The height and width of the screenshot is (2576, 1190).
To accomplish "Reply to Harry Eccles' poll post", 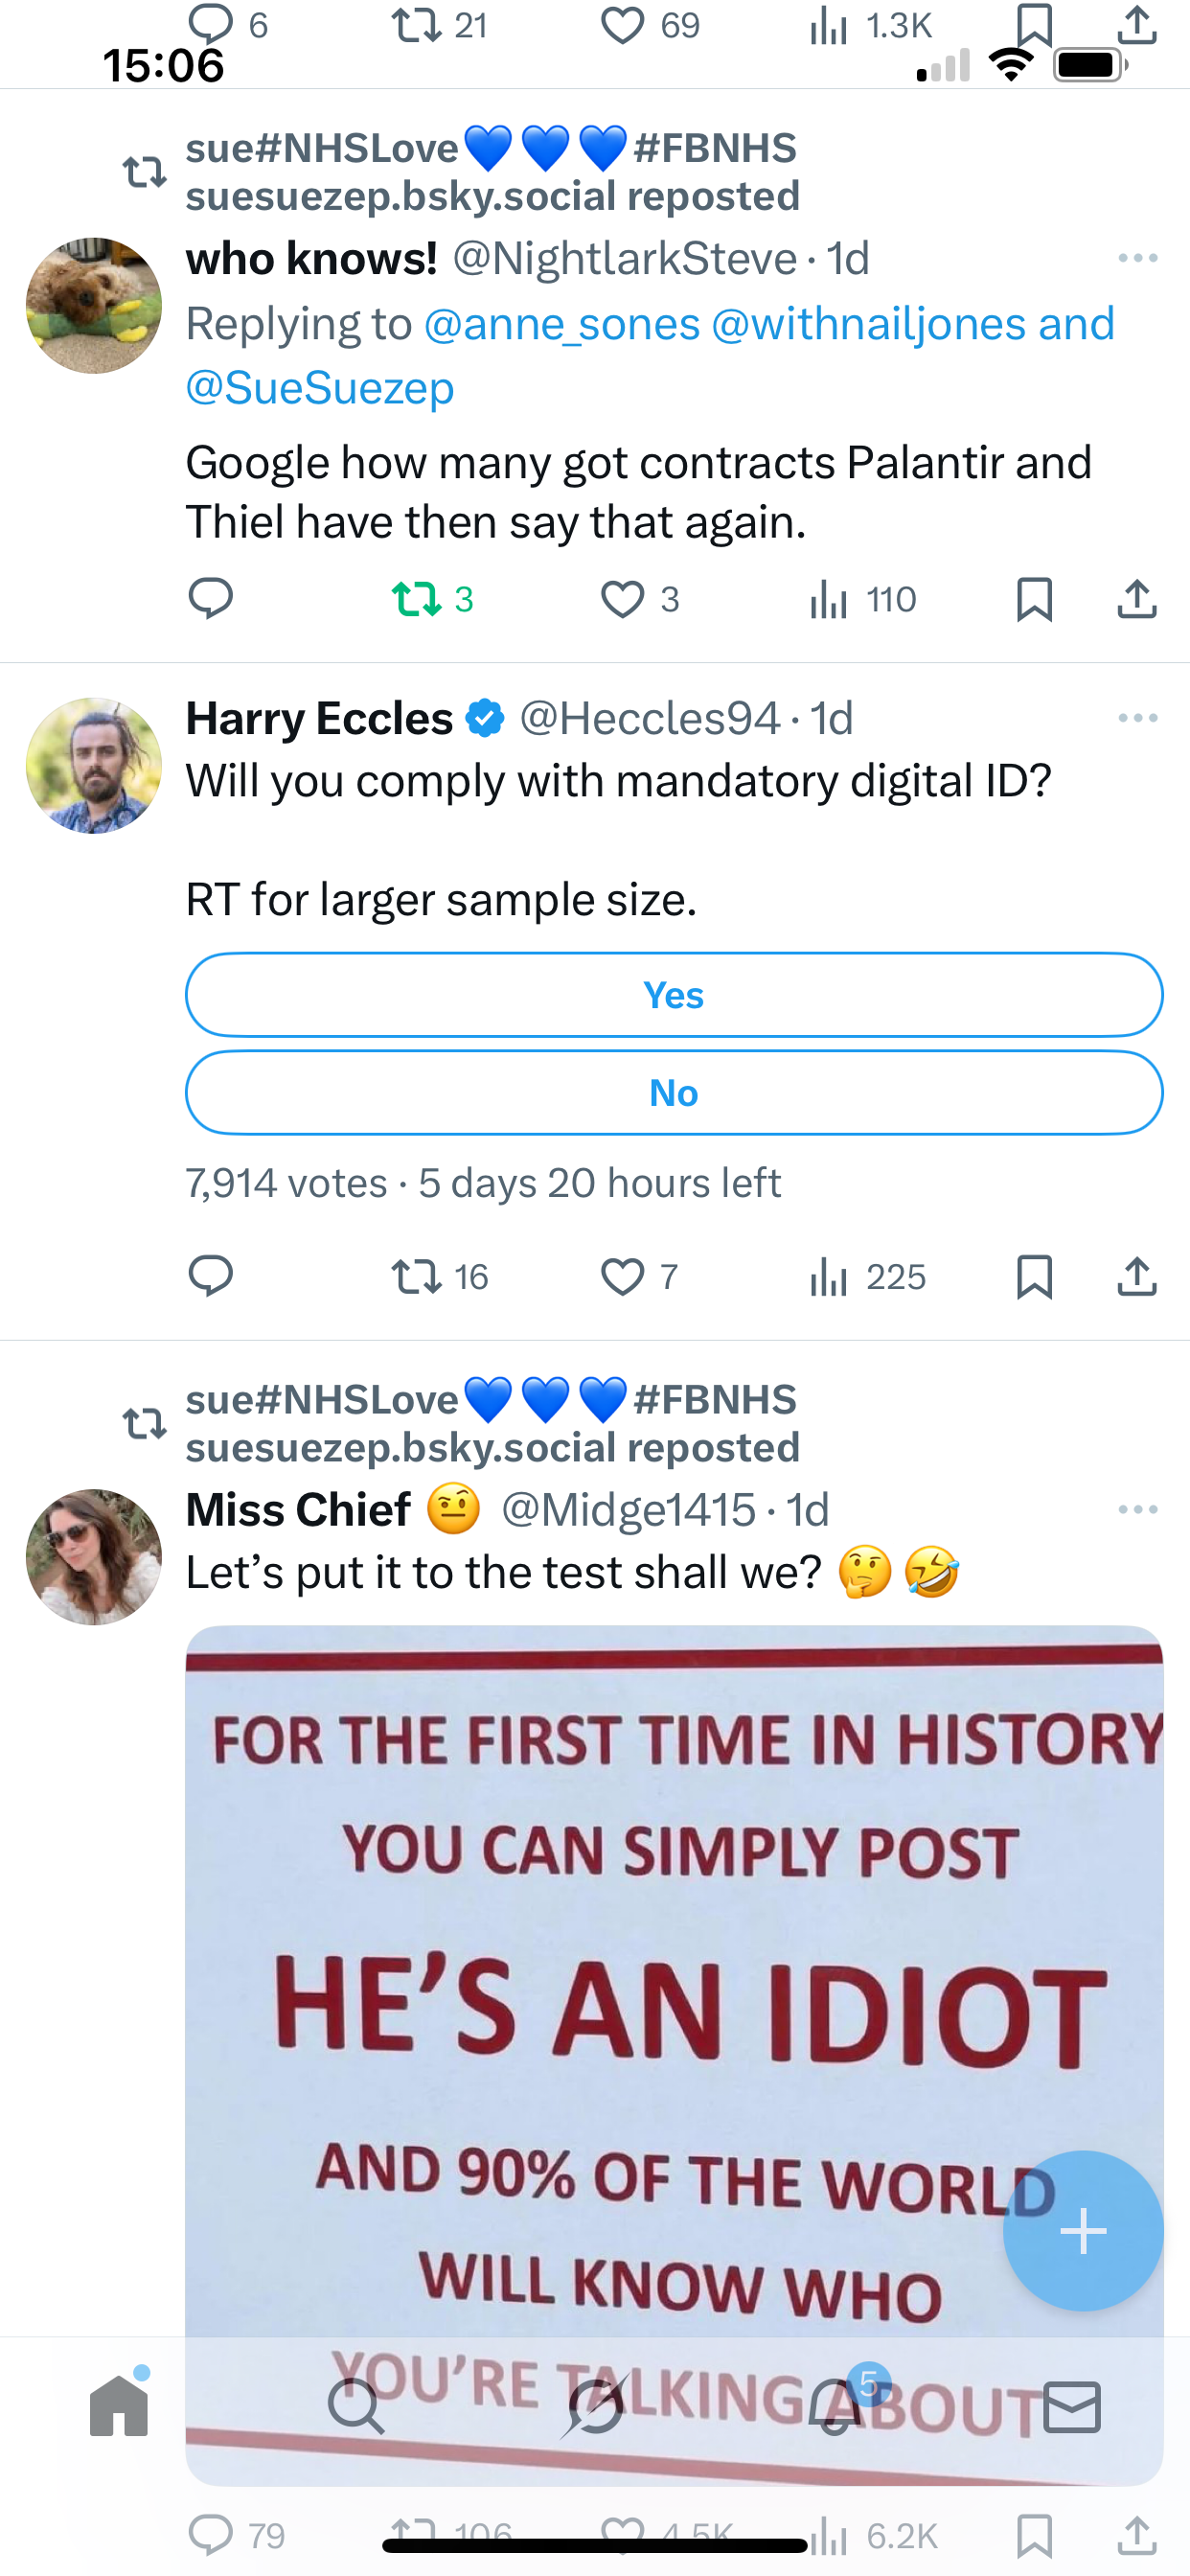I will pos(210,1277).
